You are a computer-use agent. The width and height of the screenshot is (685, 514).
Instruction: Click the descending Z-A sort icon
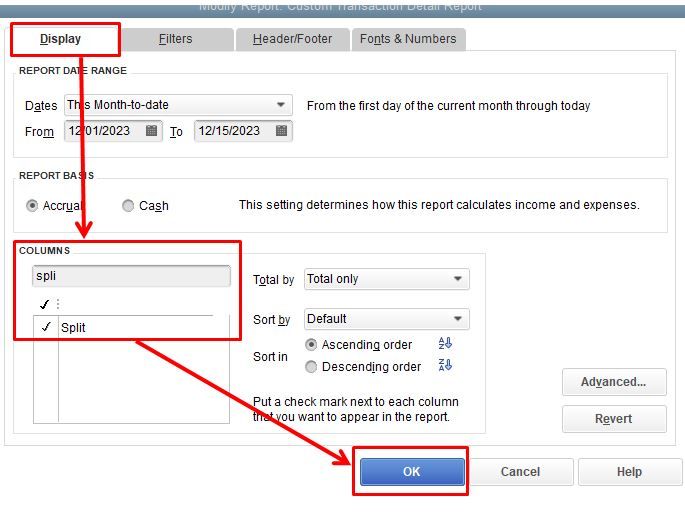click(x=445, y=365)
